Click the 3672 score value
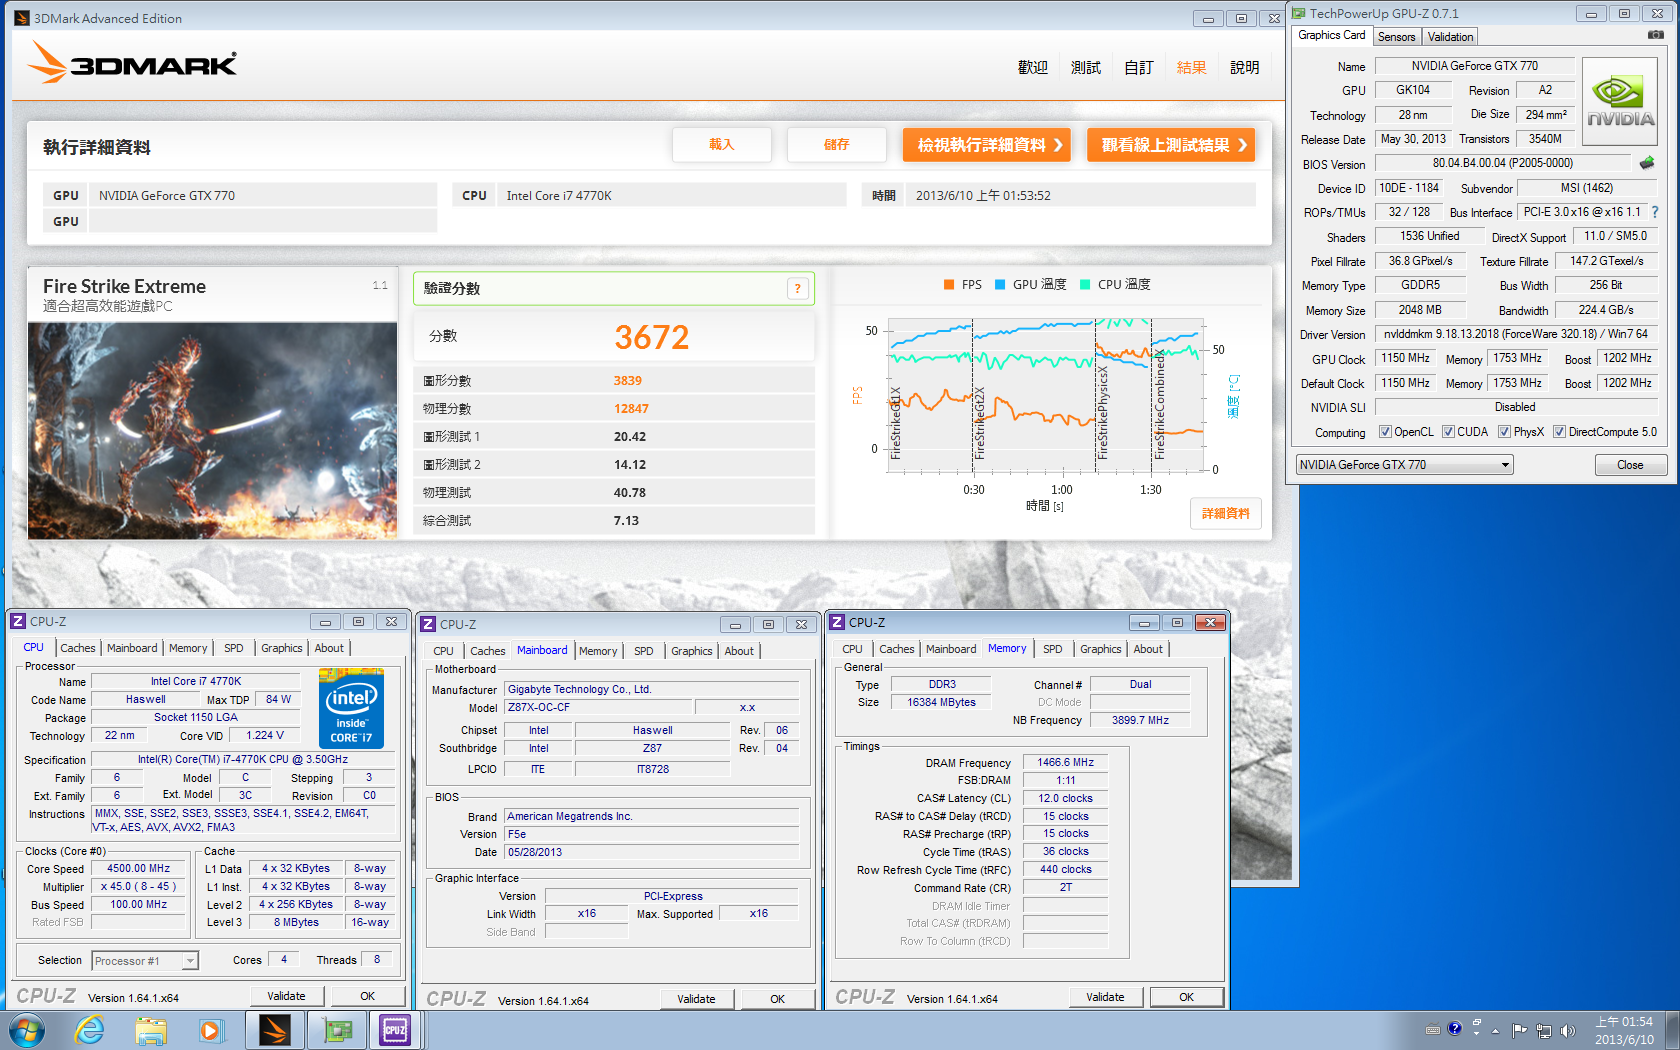The height and width of the screenshot is (1050, 1680). (652, 338)
